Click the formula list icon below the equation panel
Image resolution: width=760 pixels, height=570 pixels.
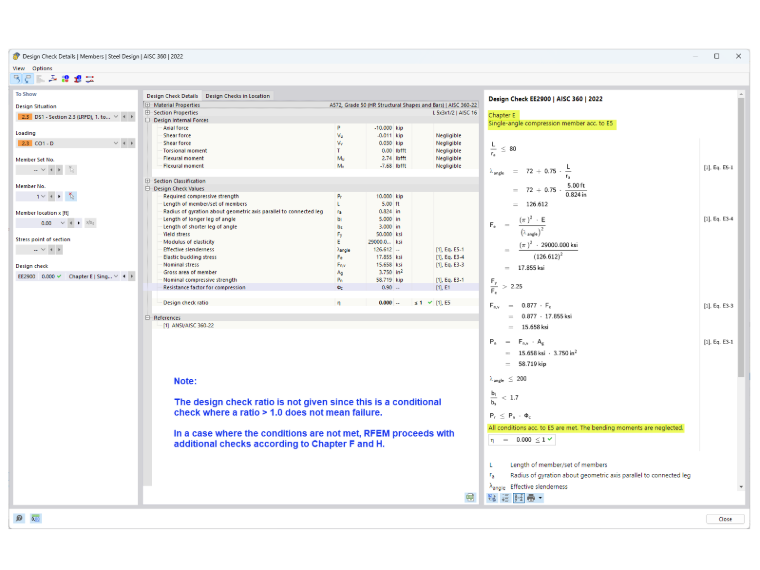click(505, 498)
